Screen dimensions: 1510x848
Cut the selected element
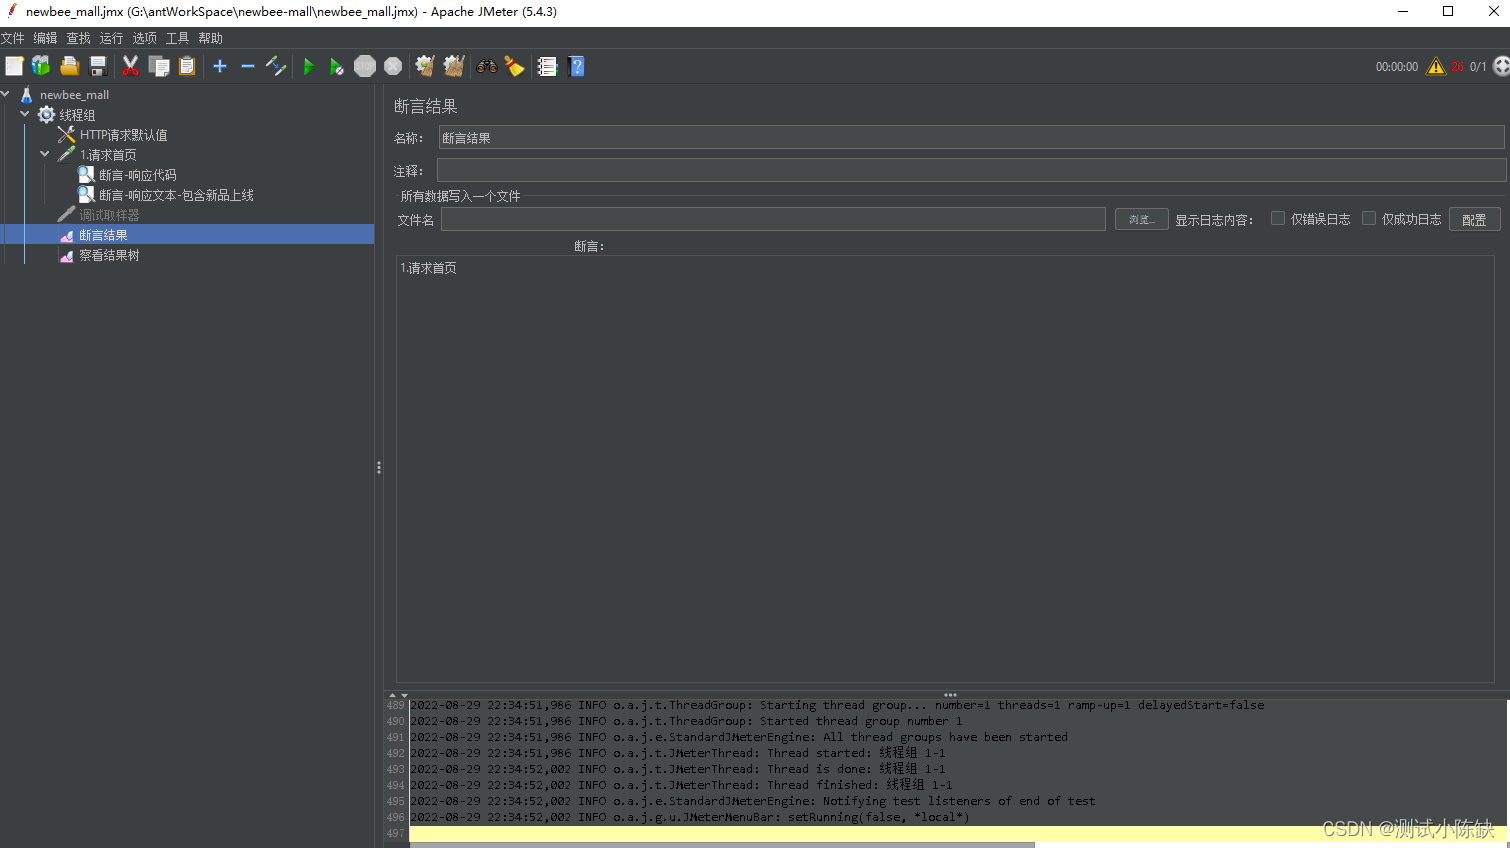pyautogui.click(x=130, y=66)
